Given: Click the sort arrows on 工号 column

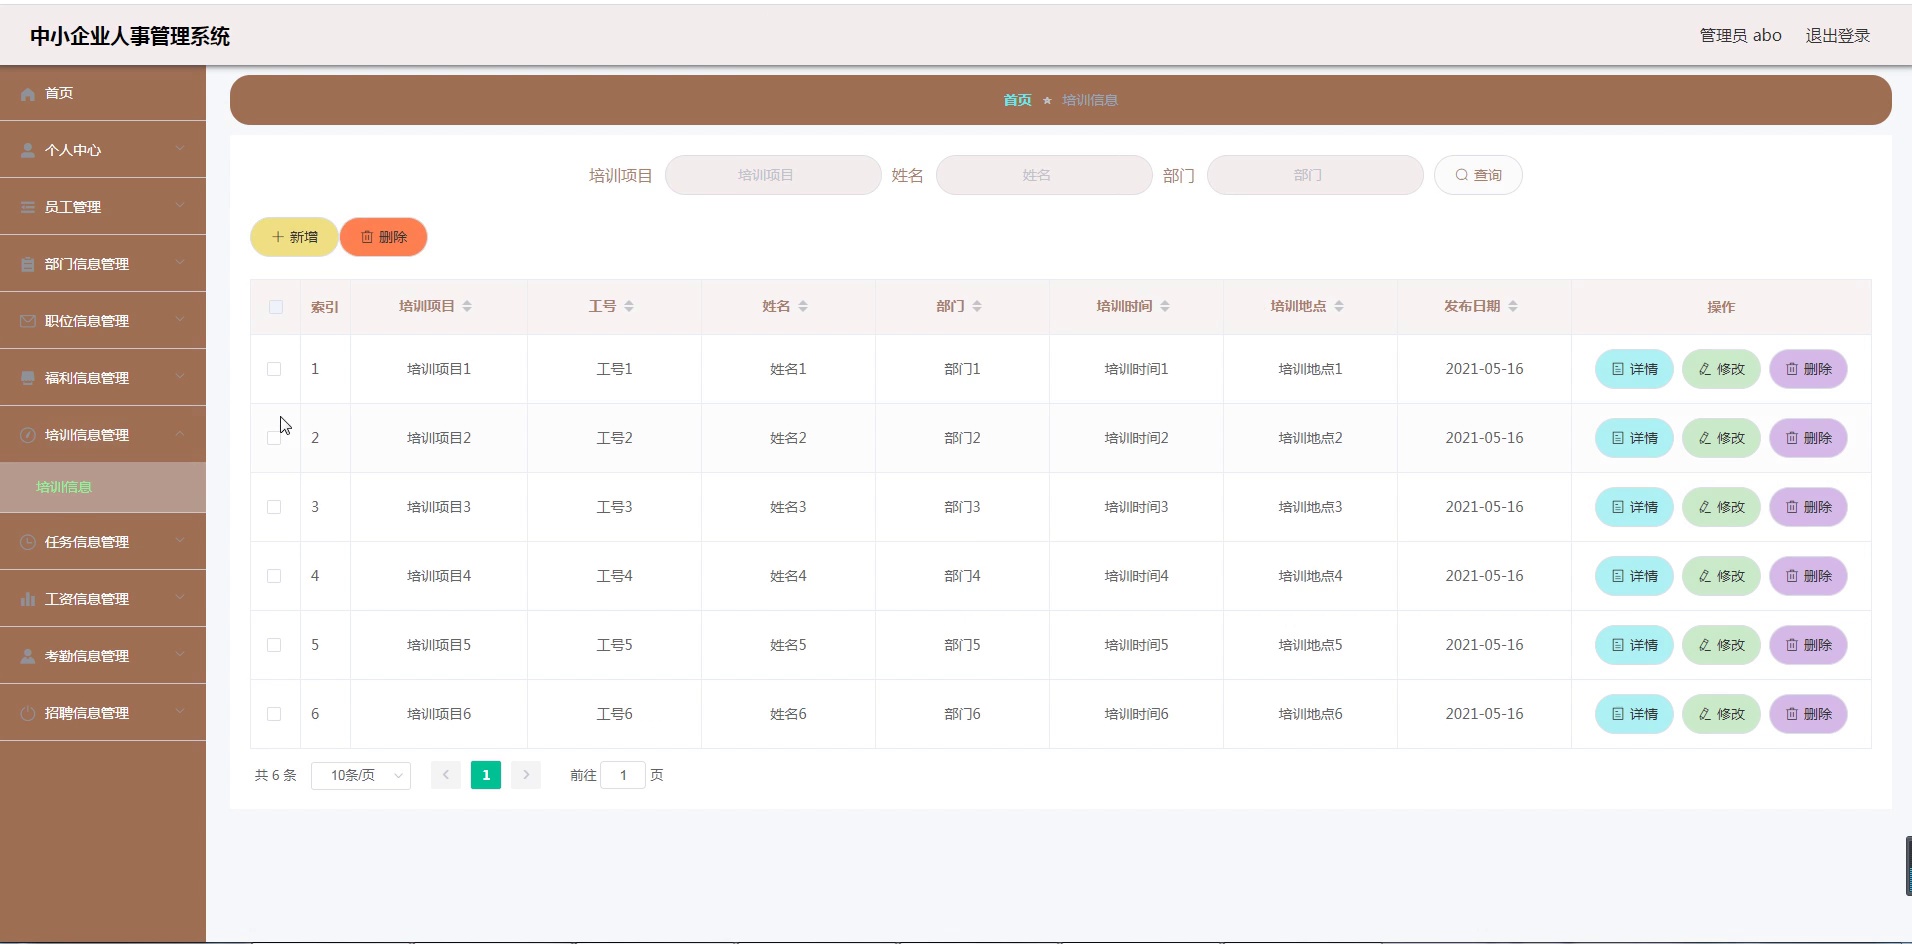Looking at the screenshot, I should (x=629, y=307).
